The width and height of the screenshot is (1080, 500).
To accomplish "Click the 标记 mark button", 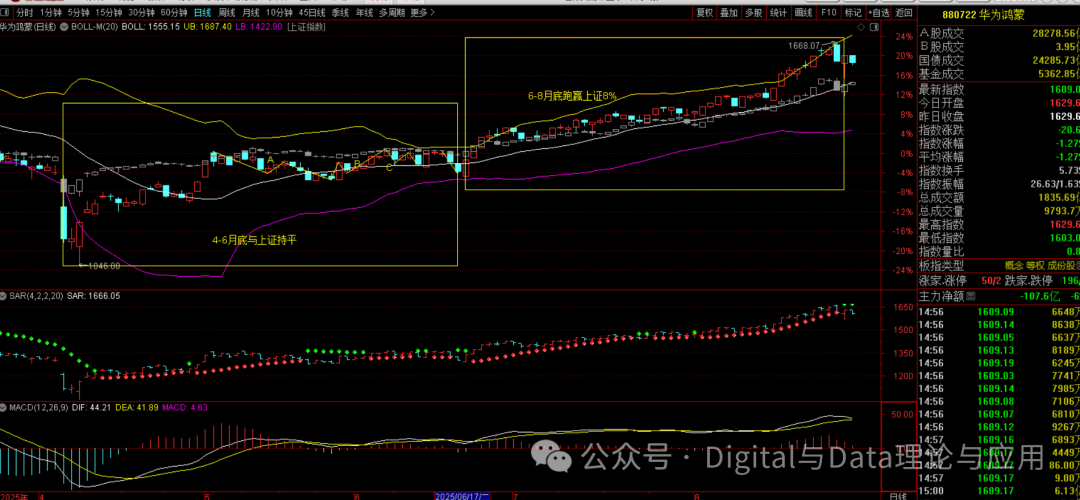I will tap(853, 12).
